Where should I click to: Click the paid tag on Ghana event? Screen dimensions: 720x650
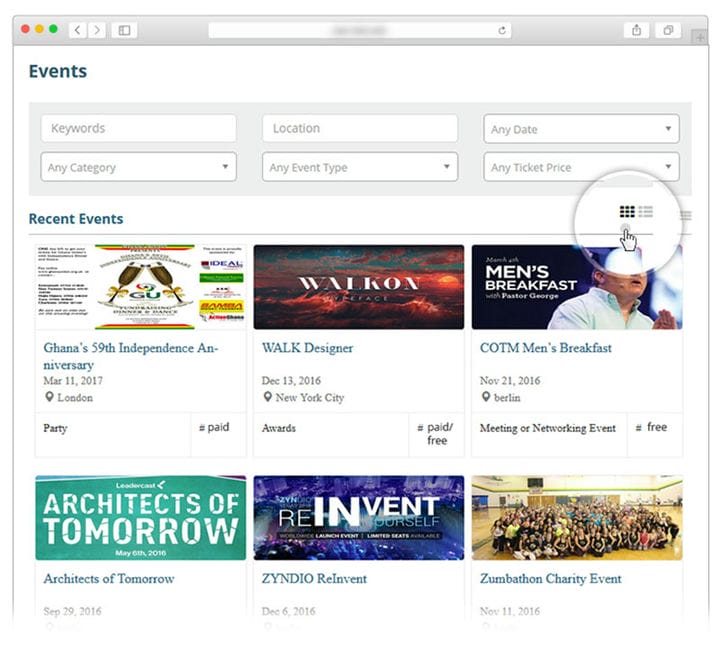214,427
